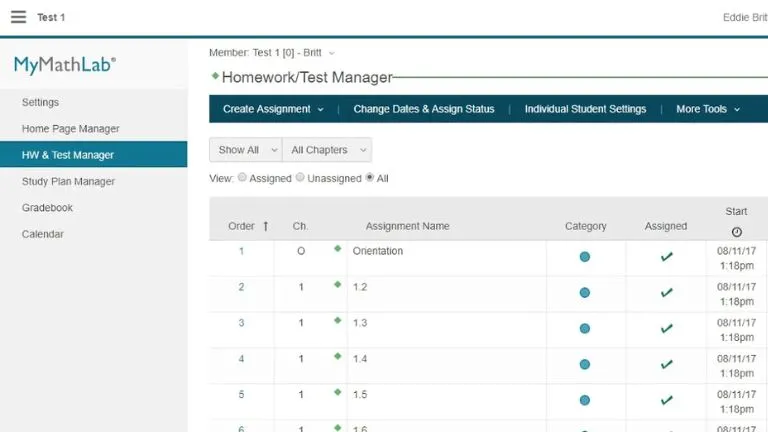
Task: Open the hamburger navigation menu
Action: coord(19,17)
